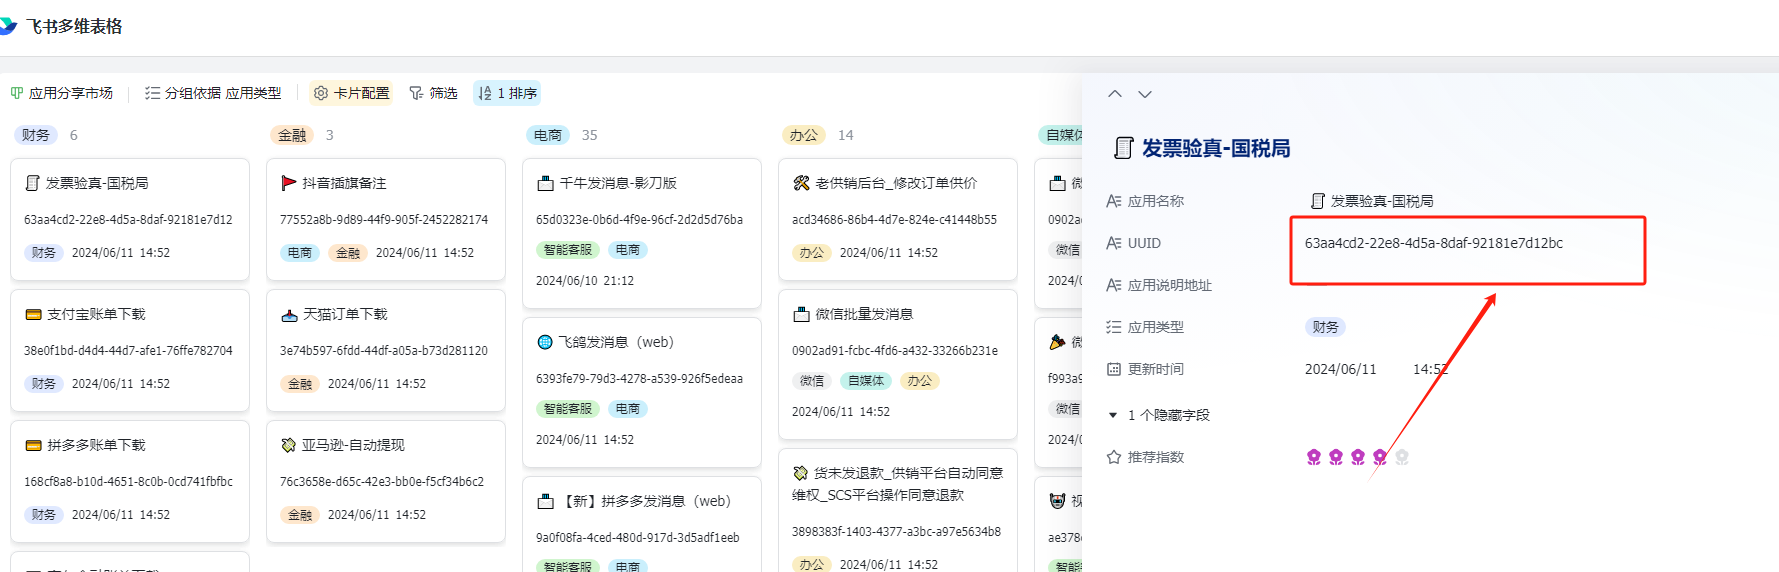
Task: Click the 卡片配置 gear button
Action: [x=351, y=93]
